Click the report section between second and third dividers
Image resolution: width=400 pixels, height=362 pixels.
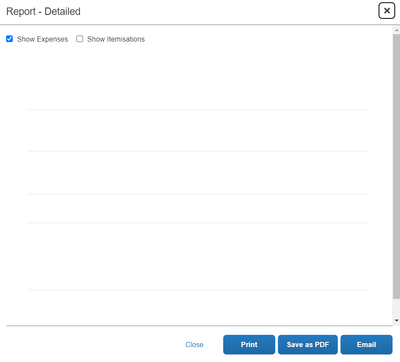198,173
